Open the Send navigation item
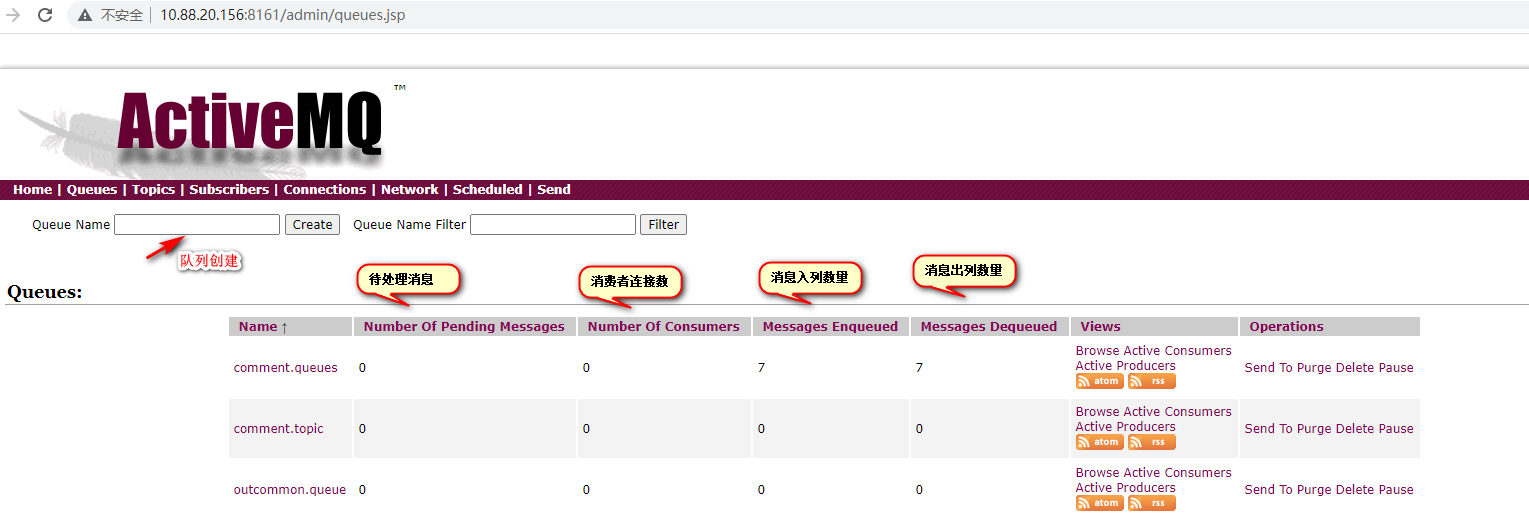1529x516 pixels. pos(554,189)
